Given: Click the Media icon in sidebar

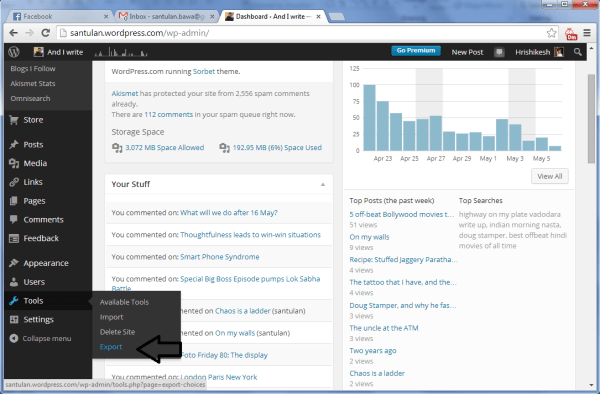Looking at the screenshot, I should tap(14, 163).
